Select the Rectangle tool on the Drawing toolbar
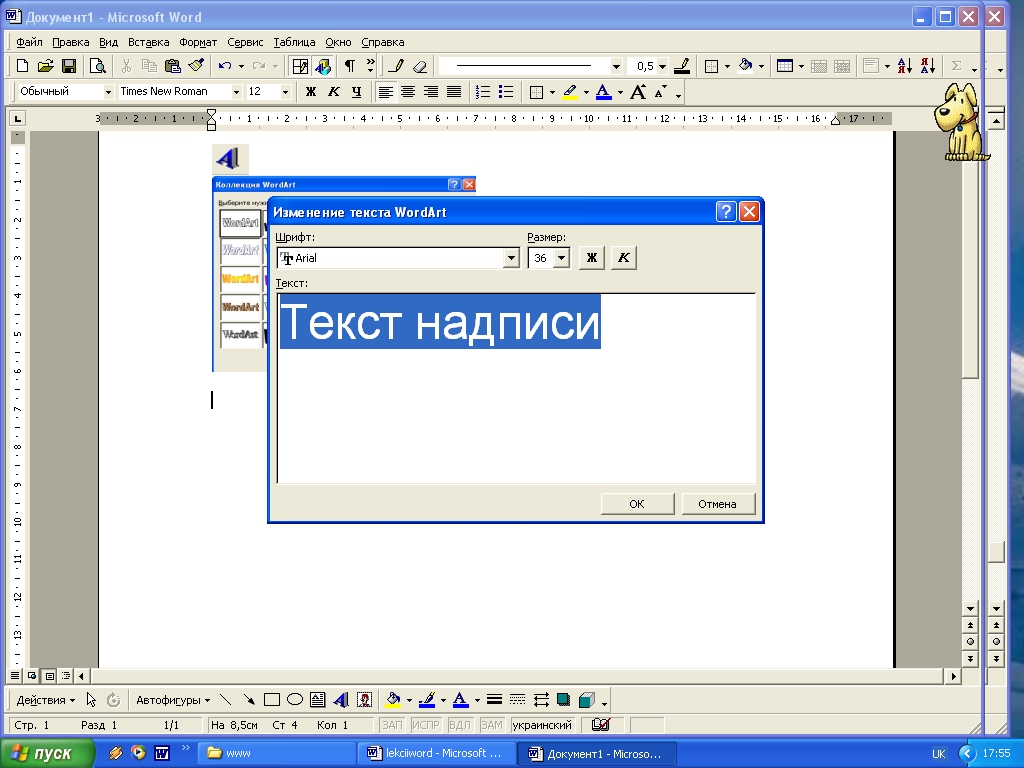This screenshot has height=768, width=1024. click(x=272, y=700)
